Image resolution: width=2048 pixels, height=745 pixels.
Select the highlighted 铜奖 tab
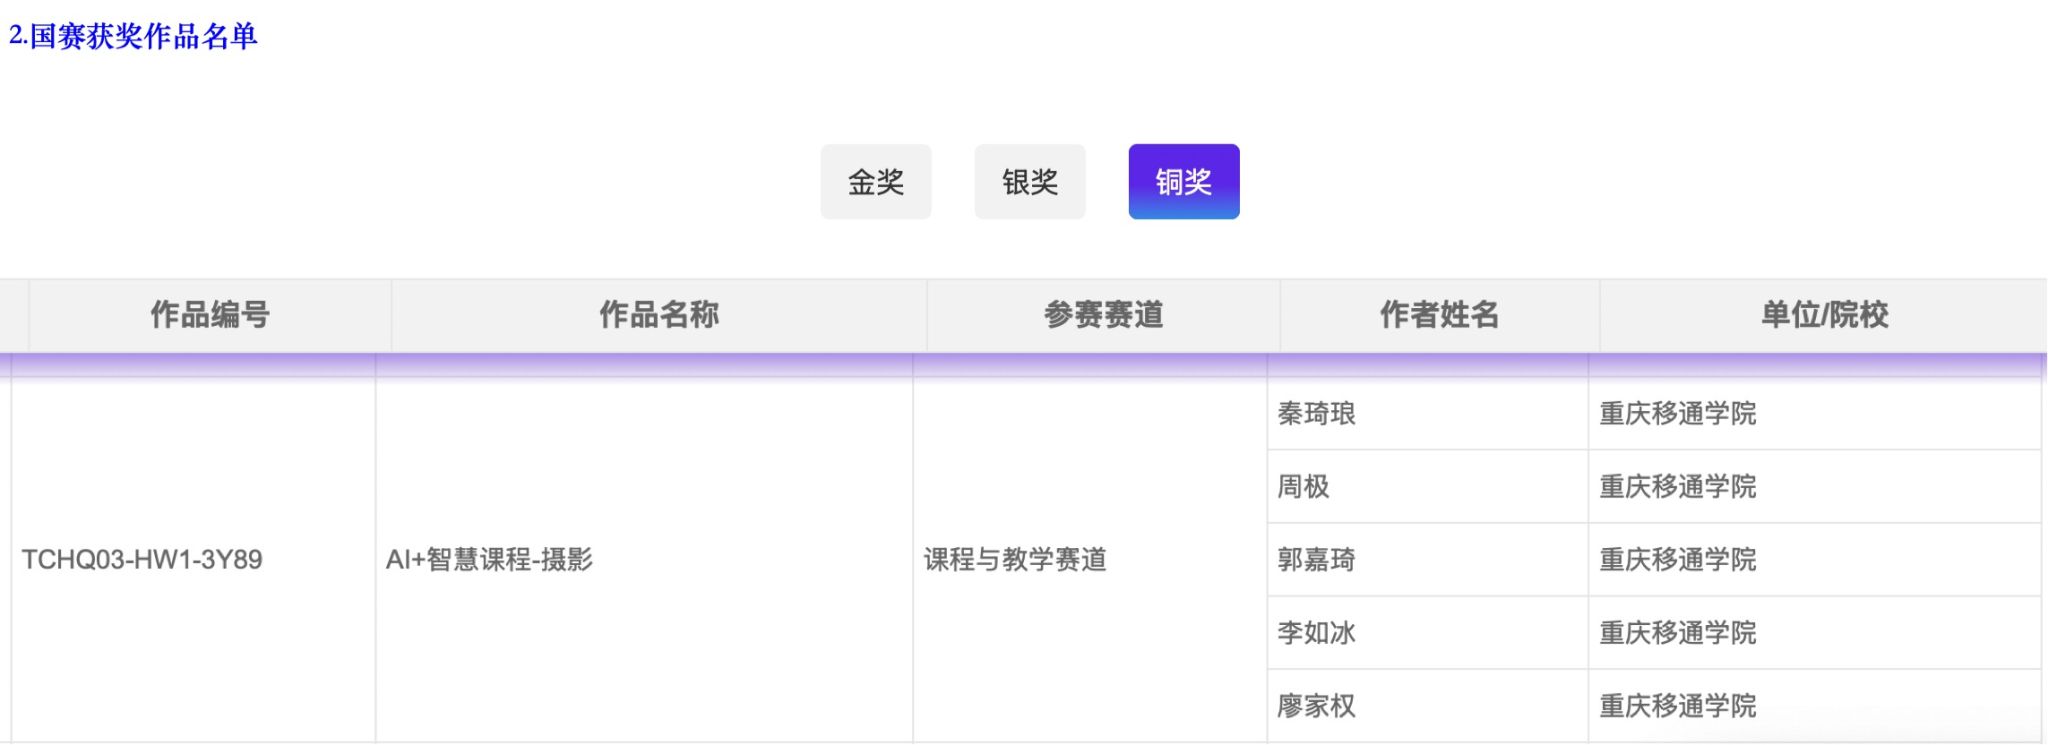click(1183, 182)
